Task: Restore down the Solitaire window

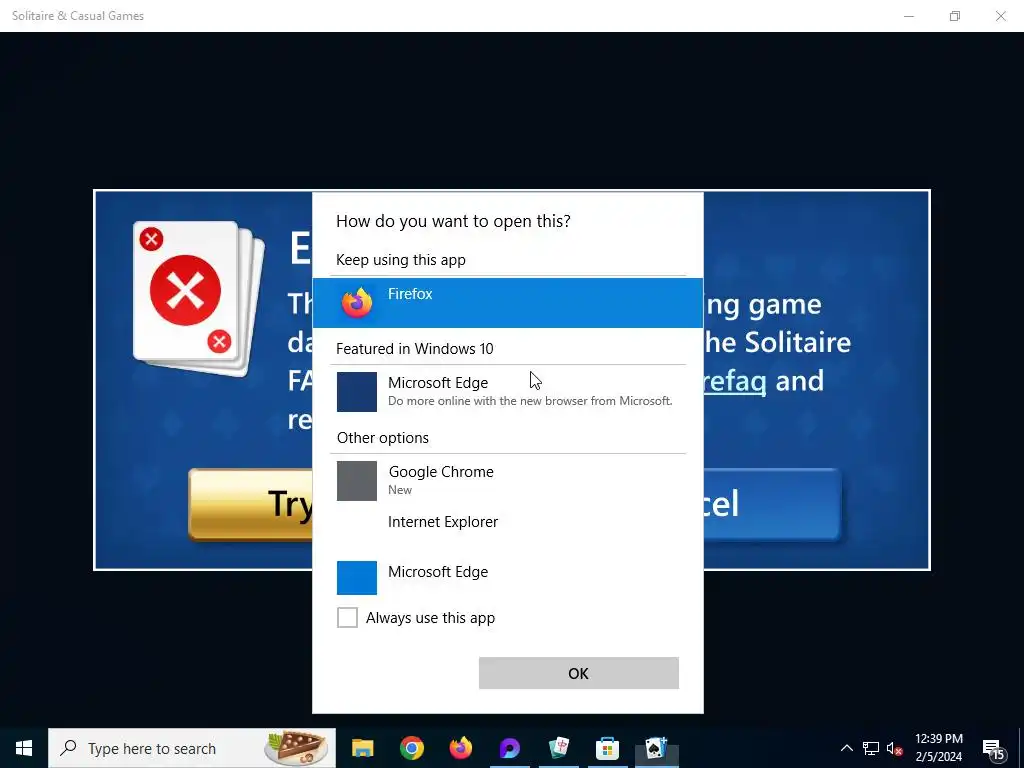Action: coord(955,16)
